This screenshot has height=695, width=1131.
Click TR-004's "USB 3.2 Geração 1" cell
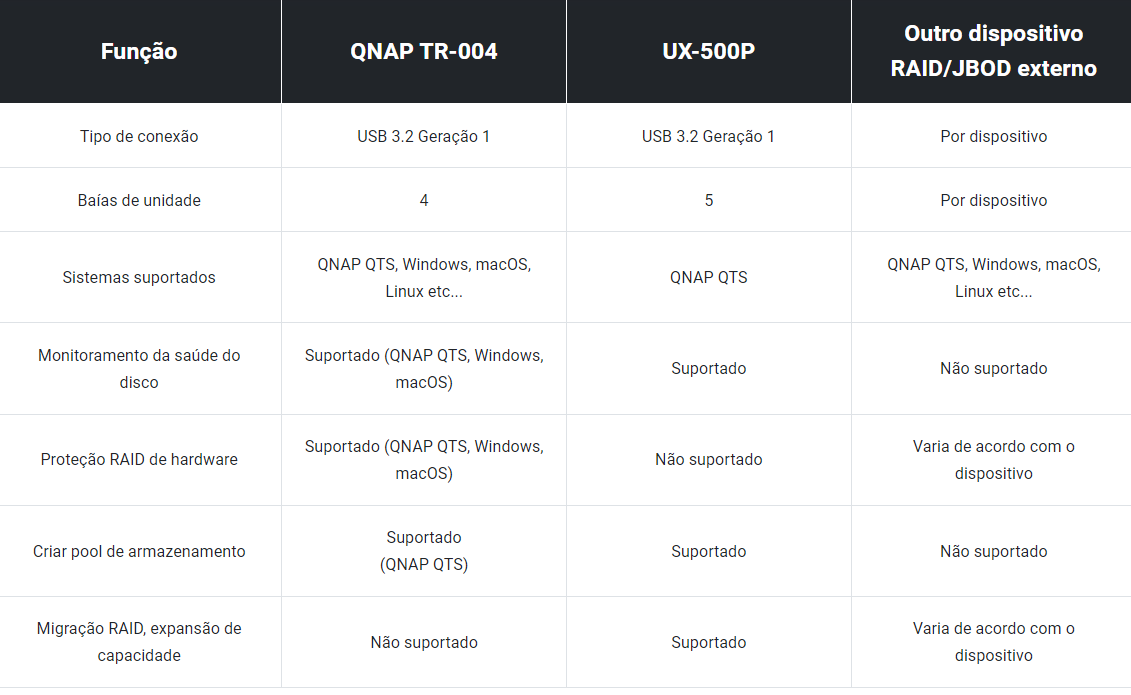[424, 136]
